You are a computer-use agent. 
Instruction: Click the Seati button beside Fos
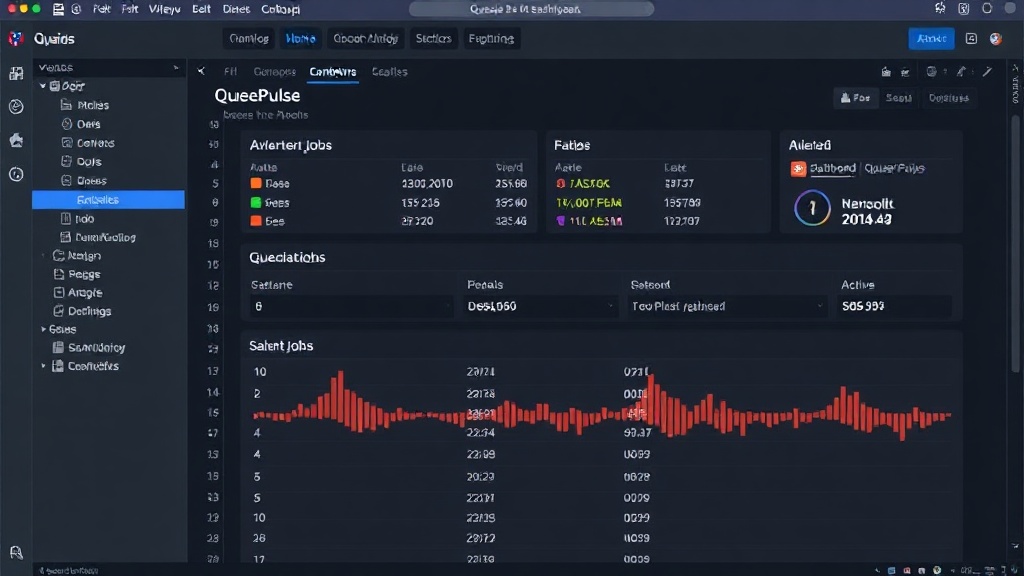[898, 98]
